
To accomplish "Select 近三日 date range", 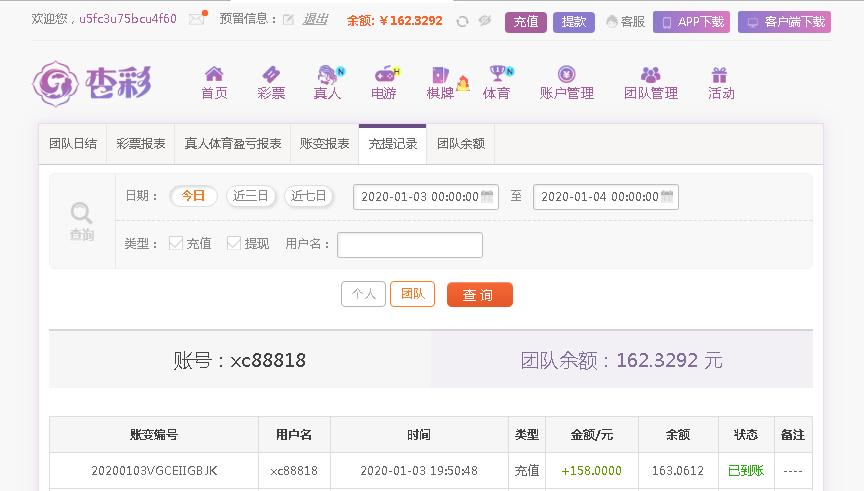I will [x=251, y=196].
